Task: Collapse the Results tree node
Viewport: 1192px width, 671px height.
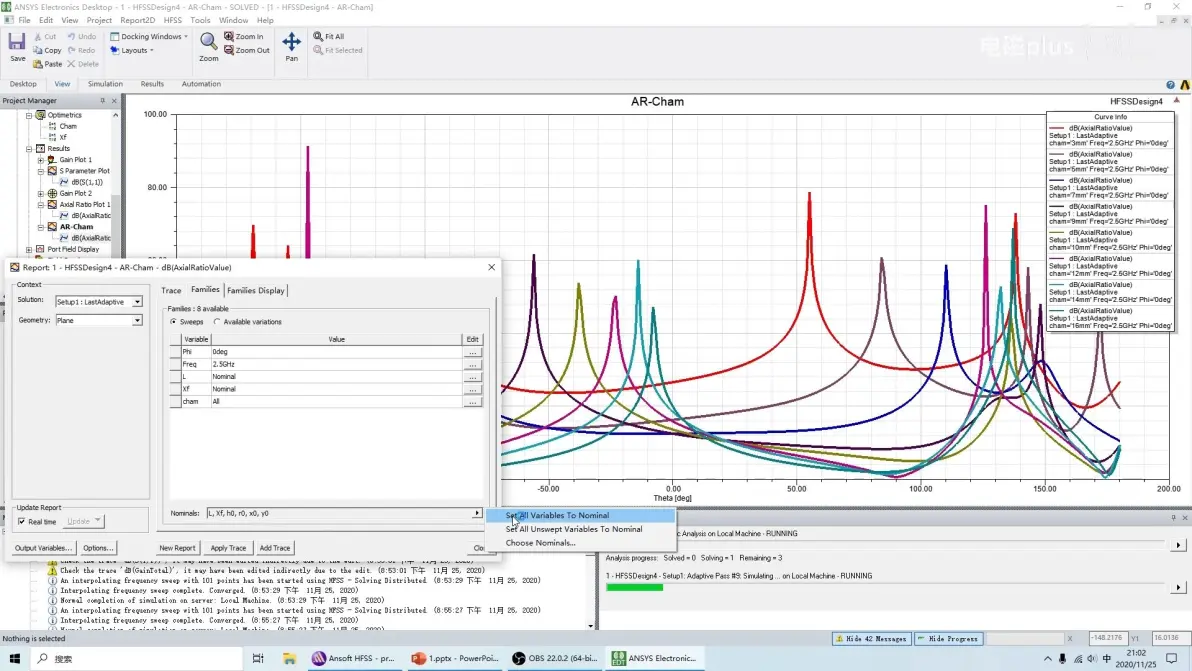Action: coord(29,149)
